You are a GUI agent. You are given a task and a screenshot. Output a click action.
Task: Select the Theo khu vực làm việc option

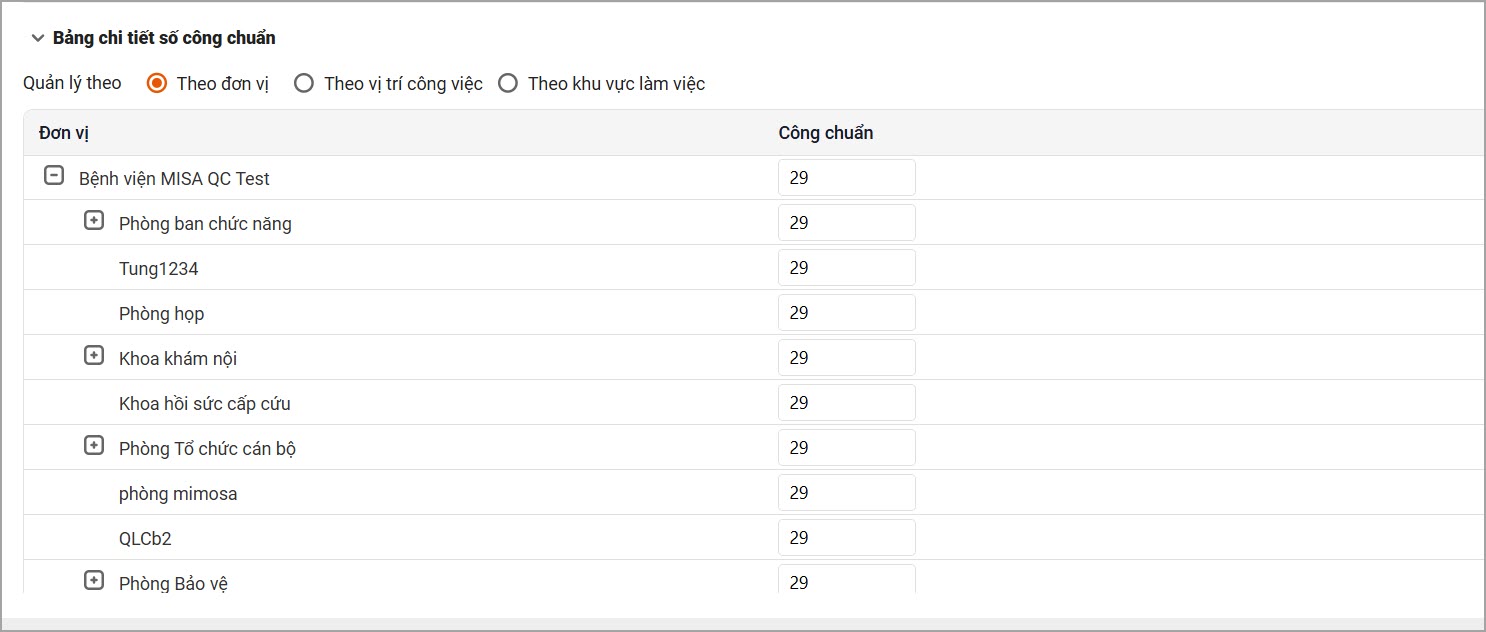pyautogui.click(x=508, y=83)
